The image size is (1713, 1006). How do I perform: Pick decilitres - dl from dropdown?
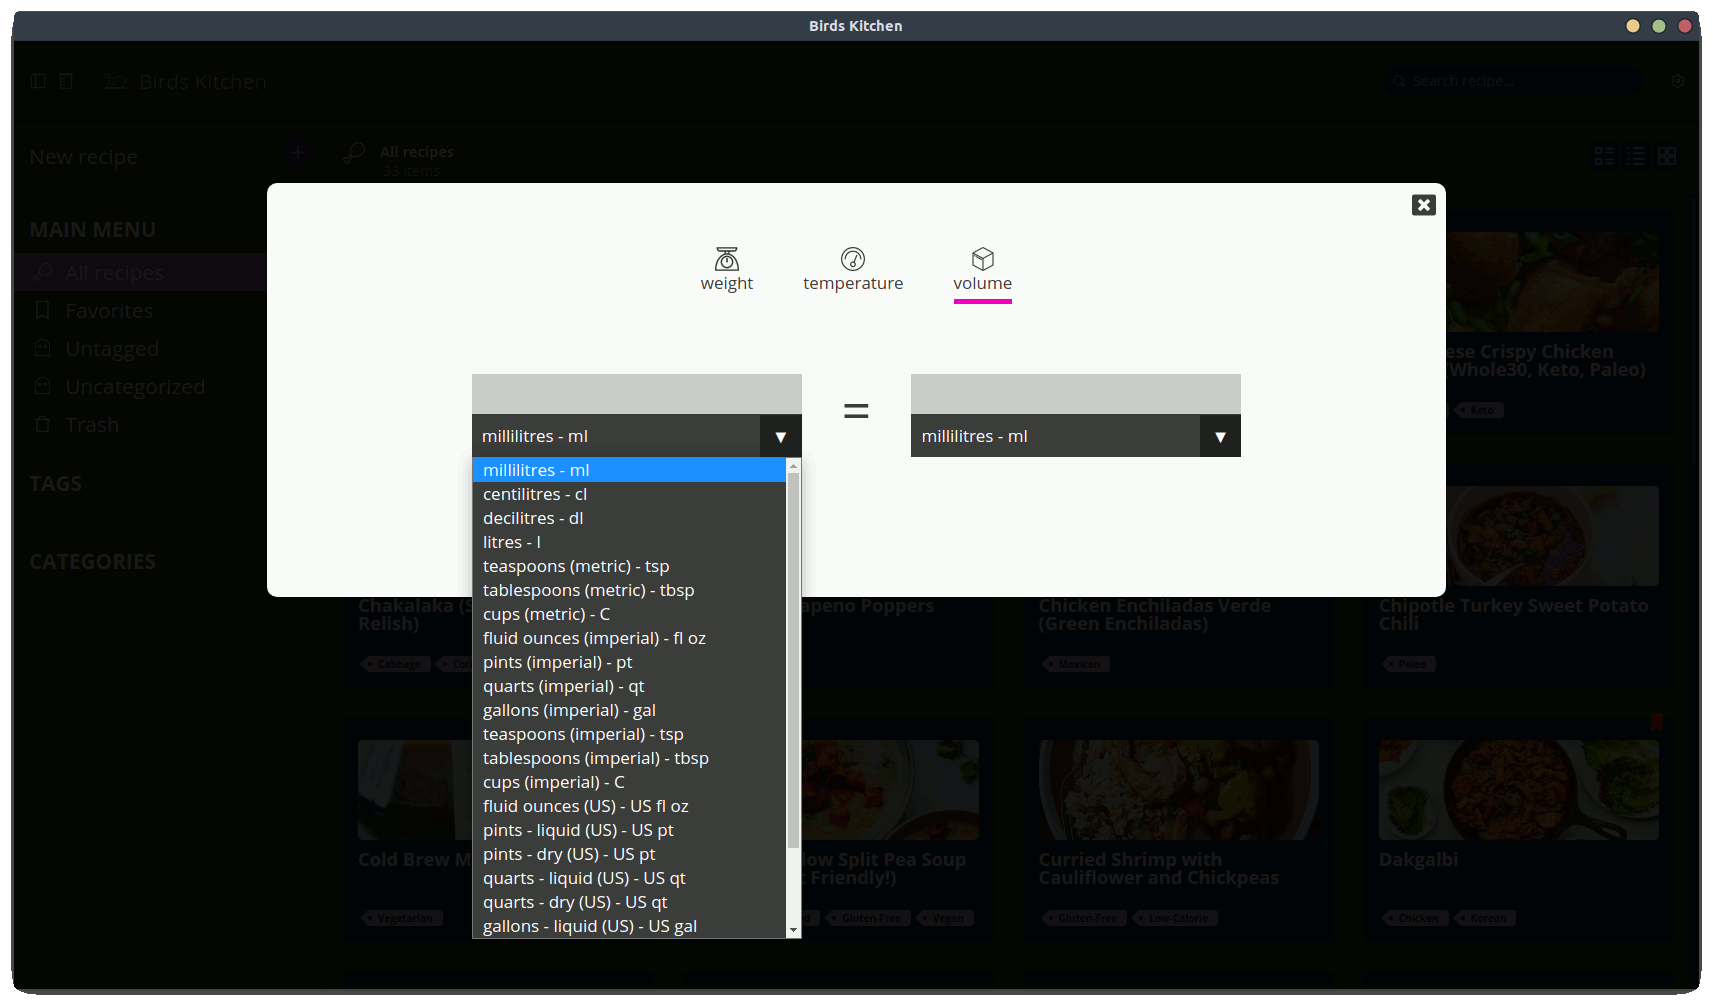629,518
